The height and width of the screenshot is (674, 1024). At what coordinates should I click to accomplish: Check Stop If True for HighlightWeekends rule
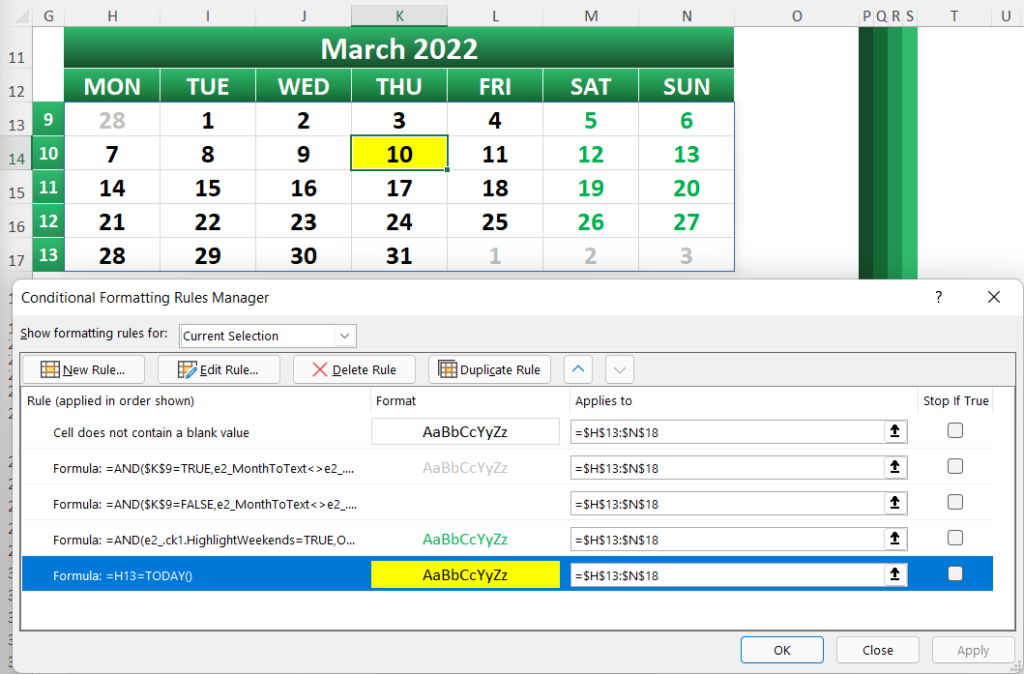pos(955,538)
